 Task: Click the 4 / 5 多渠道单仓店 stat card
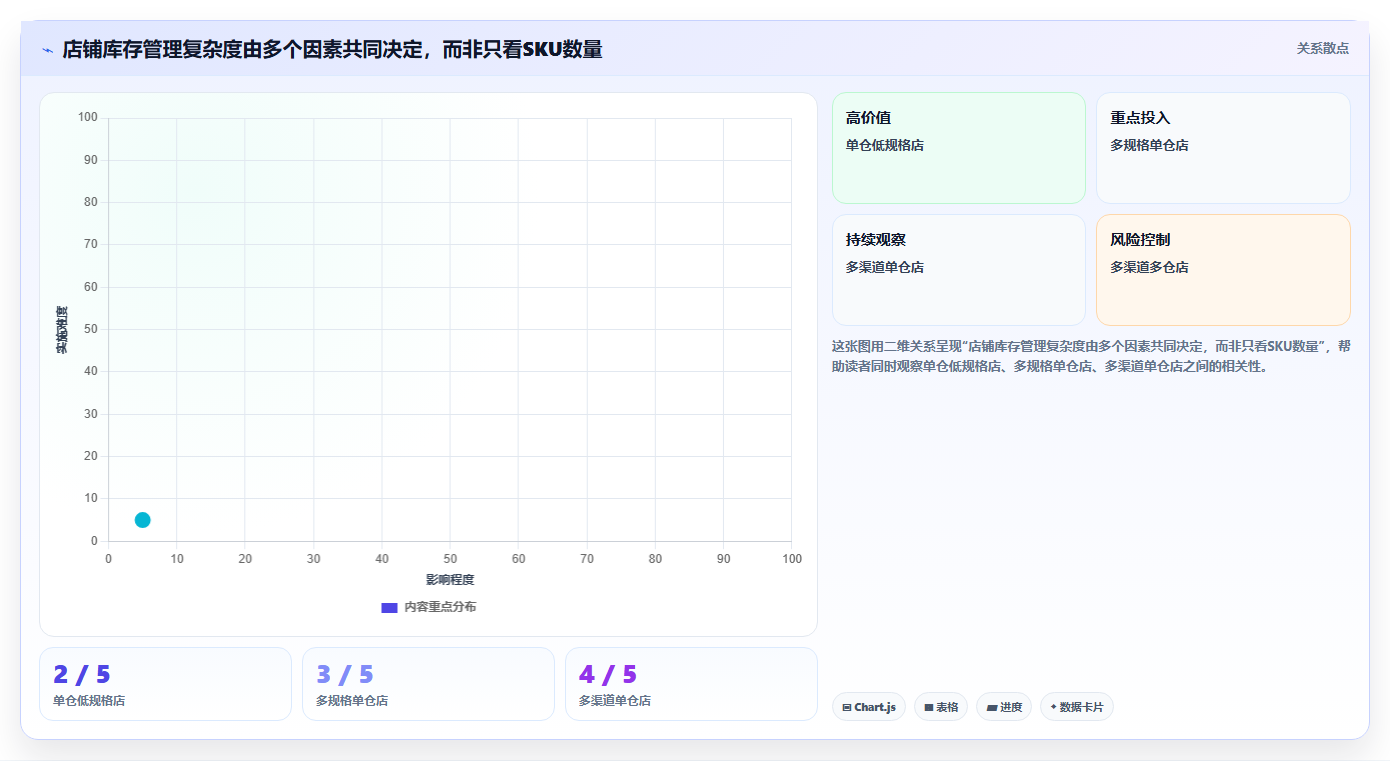(x=691, y=684)
